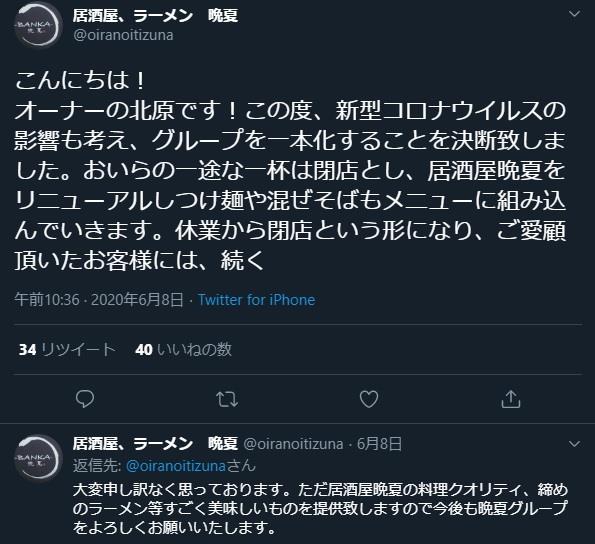595x544 pixels.
Task: View the 34 リツイート list
Action: (x=67, y=349)
